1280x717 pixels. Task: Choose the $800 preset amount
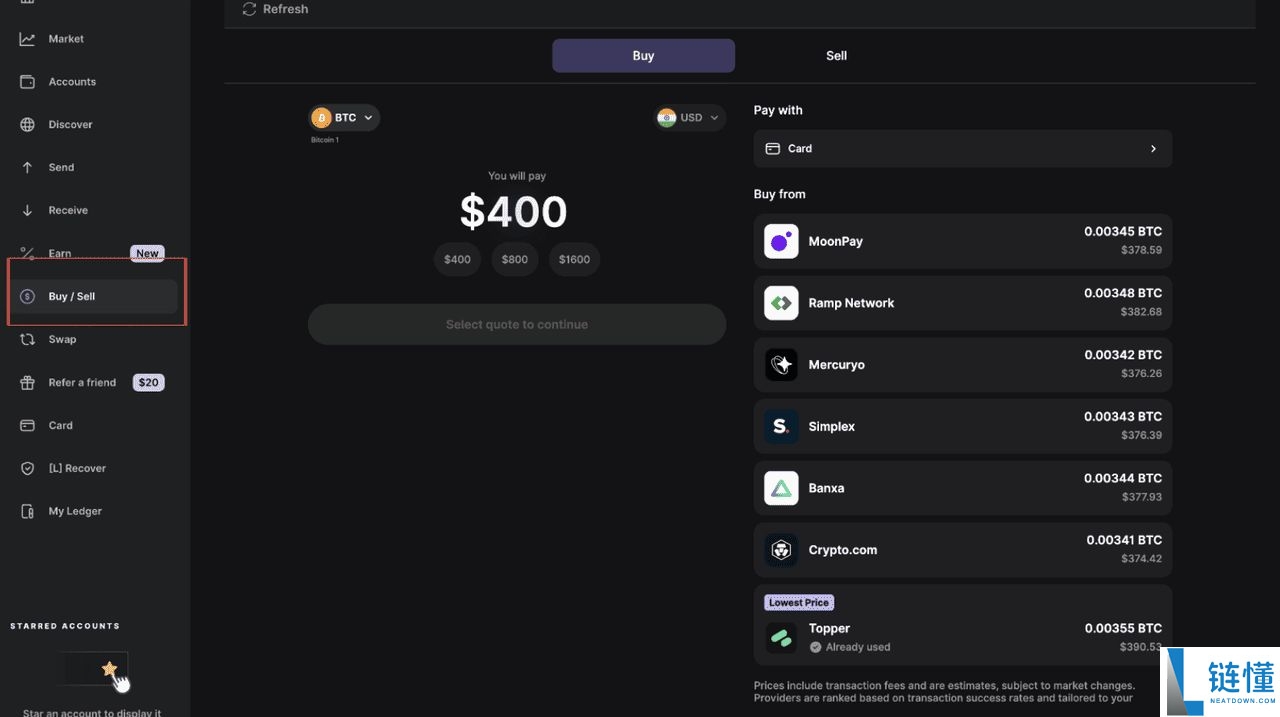pyautogui.click(x=515, y=259)
